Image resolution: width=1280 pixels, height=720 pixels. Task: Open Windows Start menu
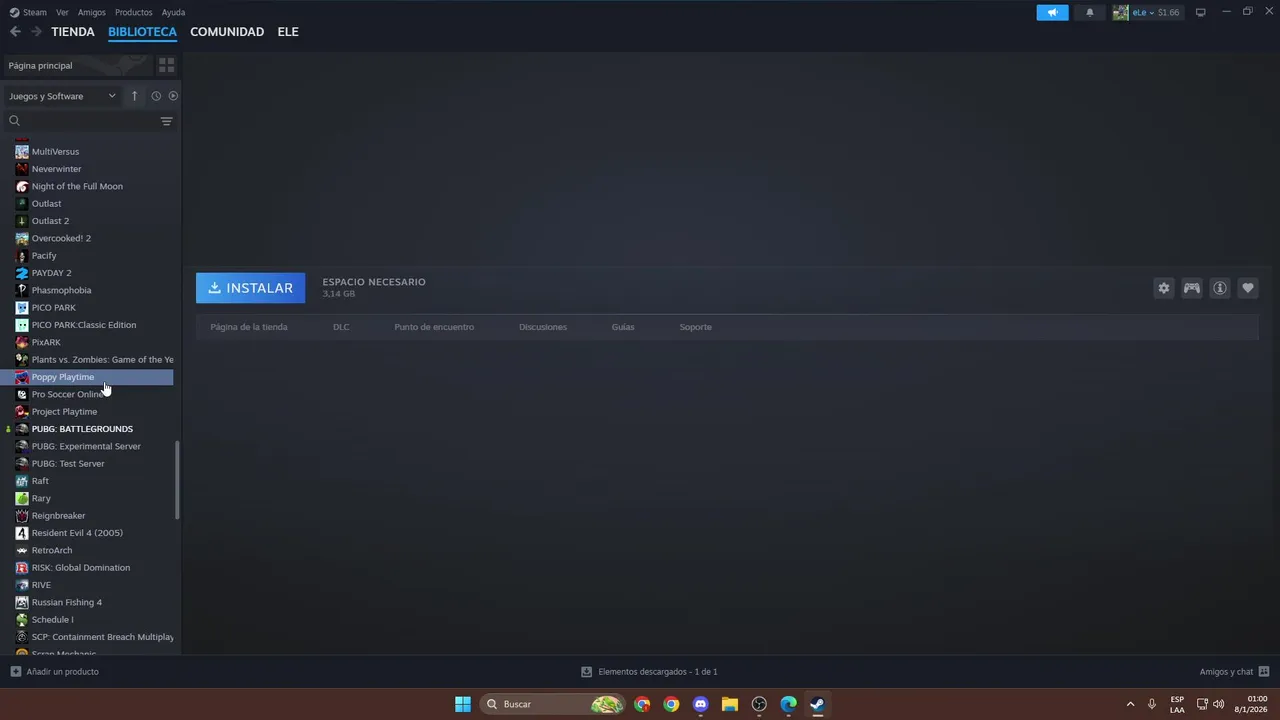pyautogui.click(x=463, y=704)
